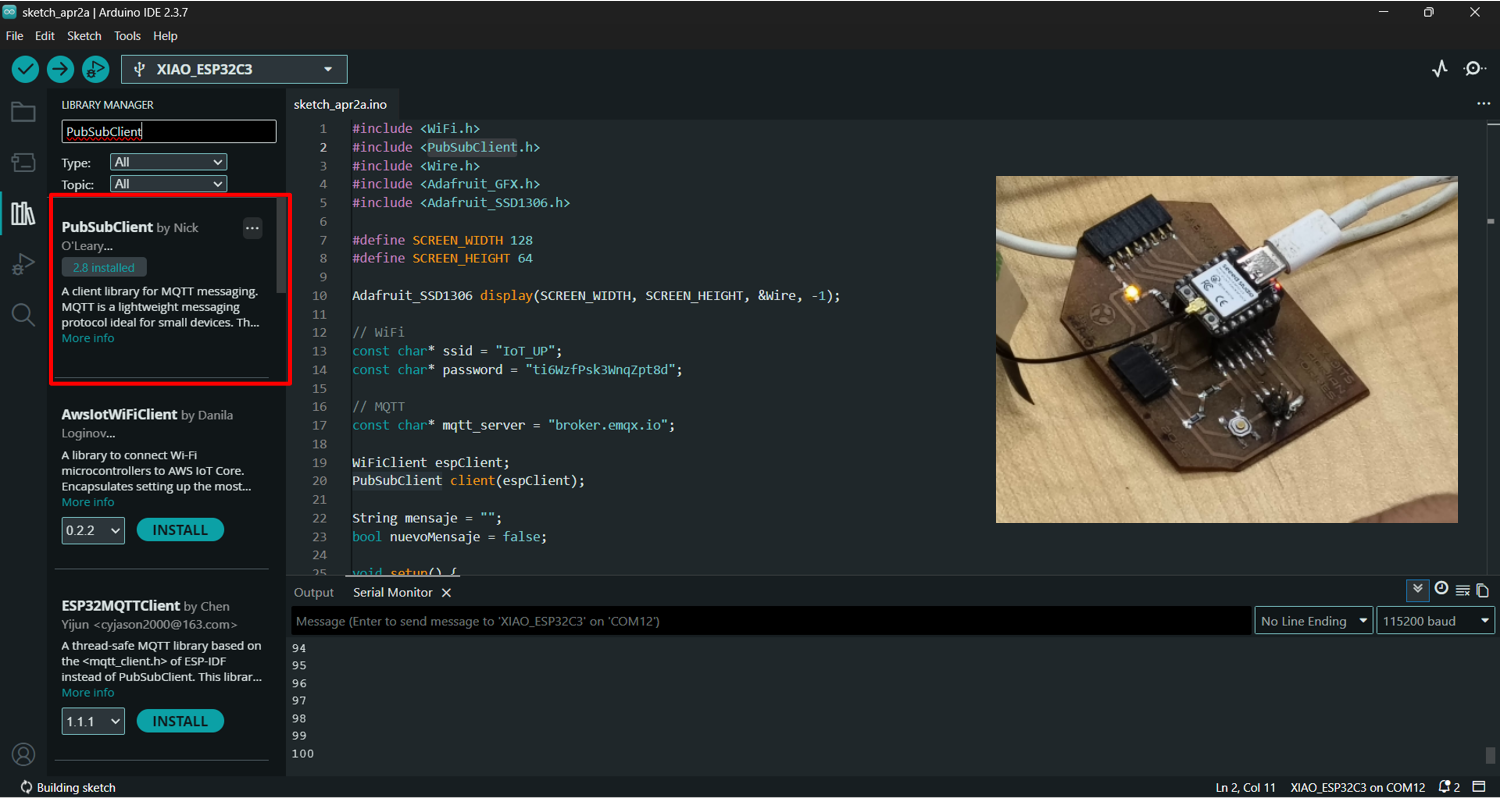Click the serial Message input field
The image size is (1500, 798).
771,621
